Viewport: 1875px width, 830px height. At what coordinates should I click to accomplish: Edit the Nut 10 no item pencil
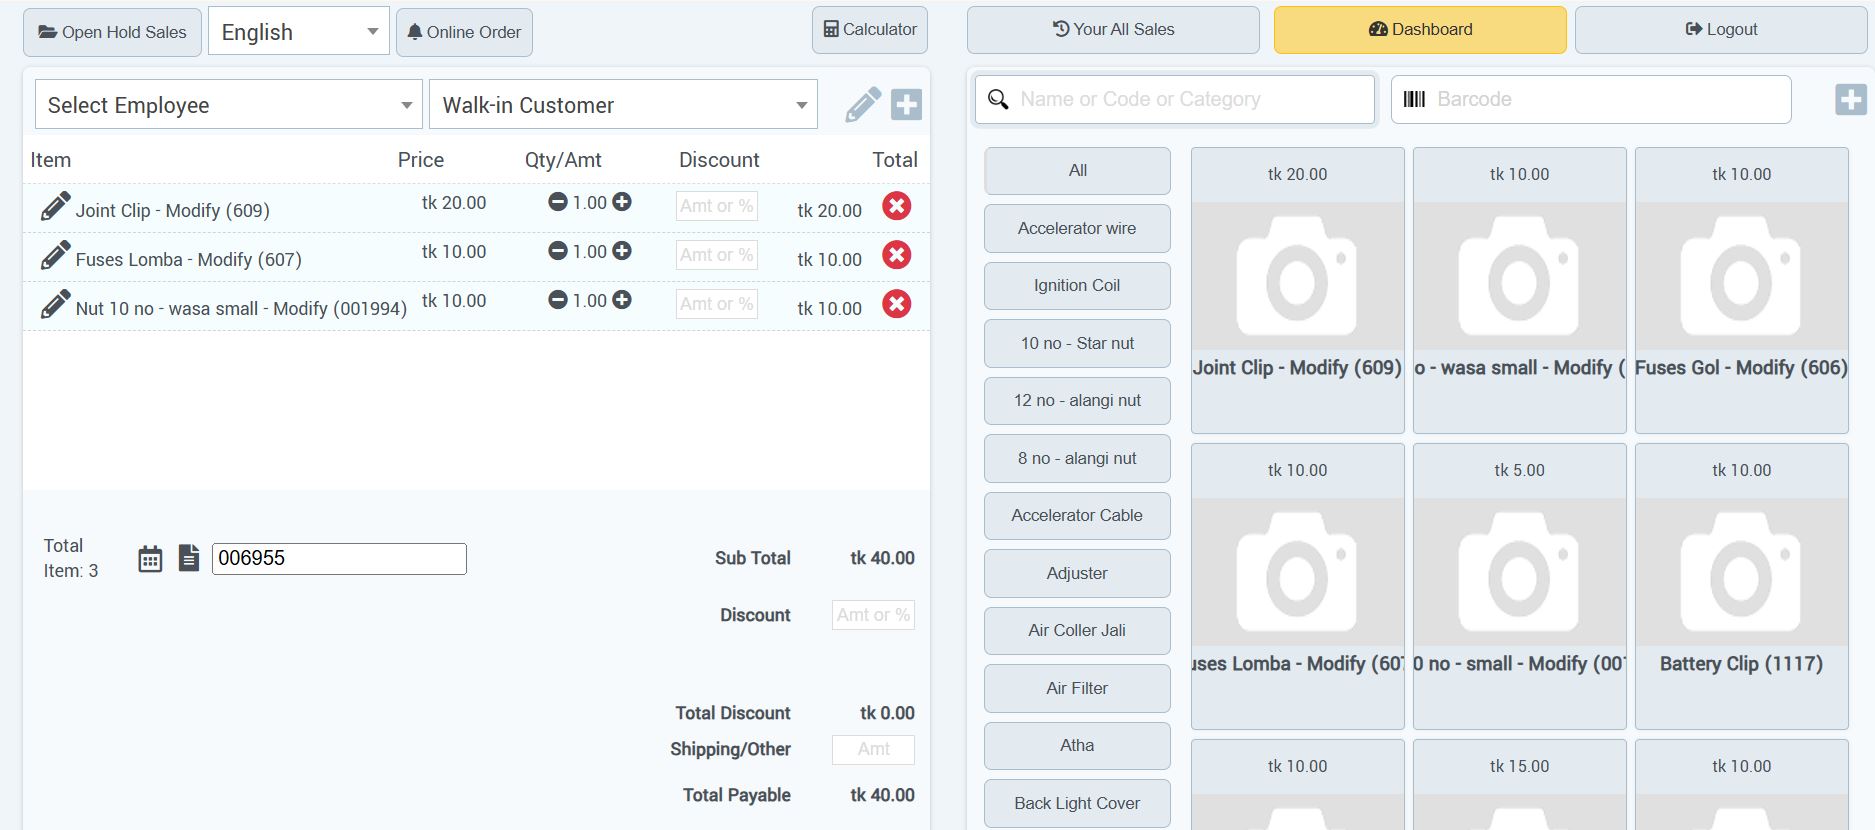click(x=55, y=304)
